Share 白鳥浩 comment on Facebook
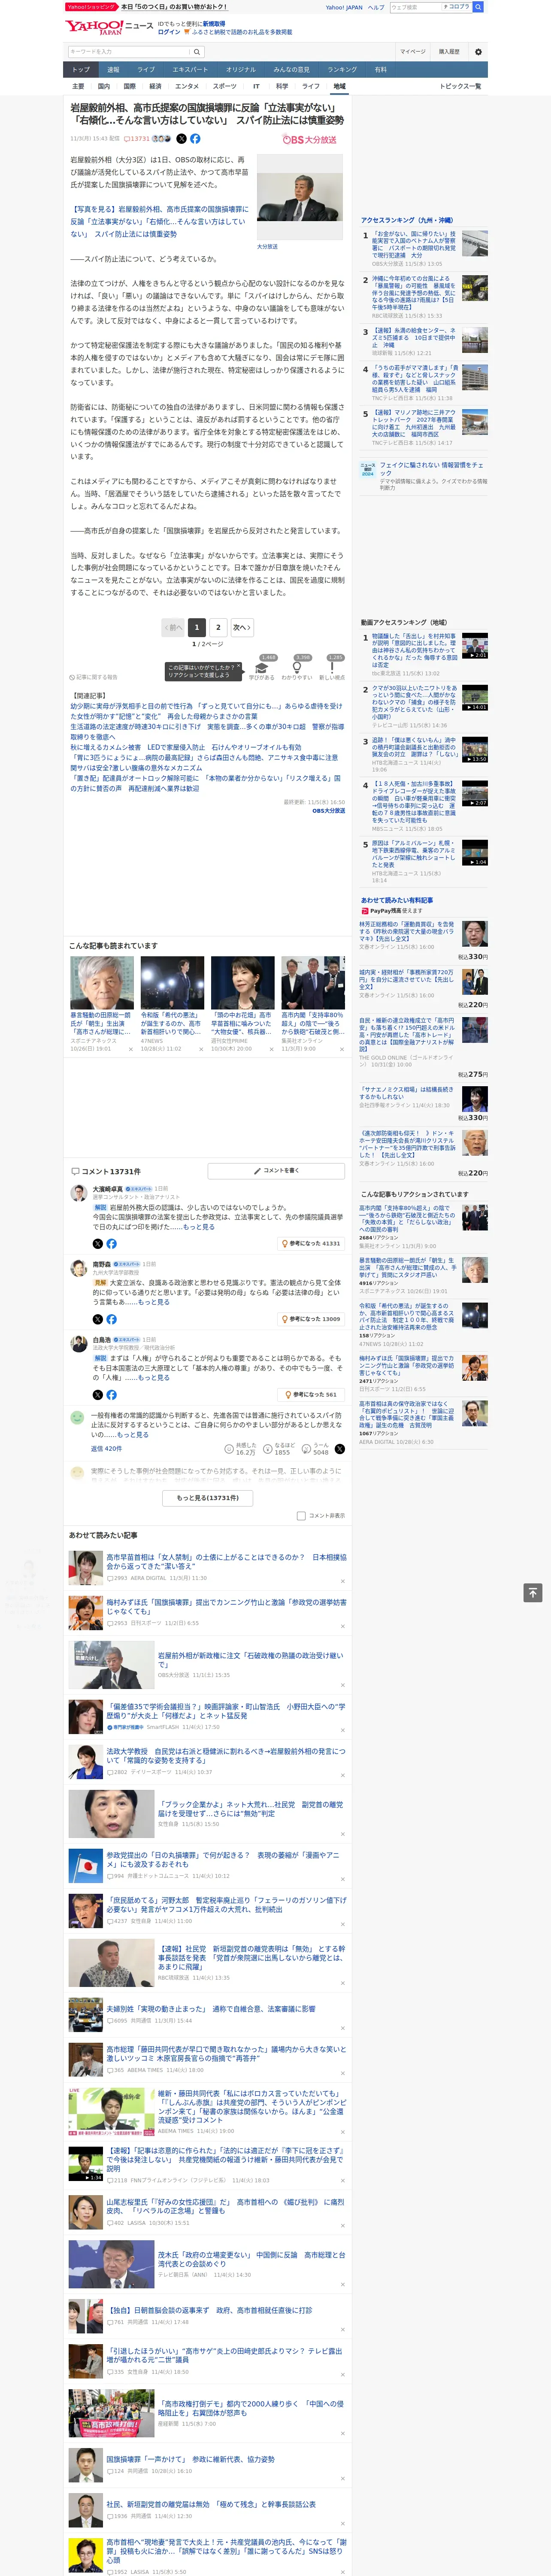This screenshot has height=2576, width=551. tap(111, 1394)
